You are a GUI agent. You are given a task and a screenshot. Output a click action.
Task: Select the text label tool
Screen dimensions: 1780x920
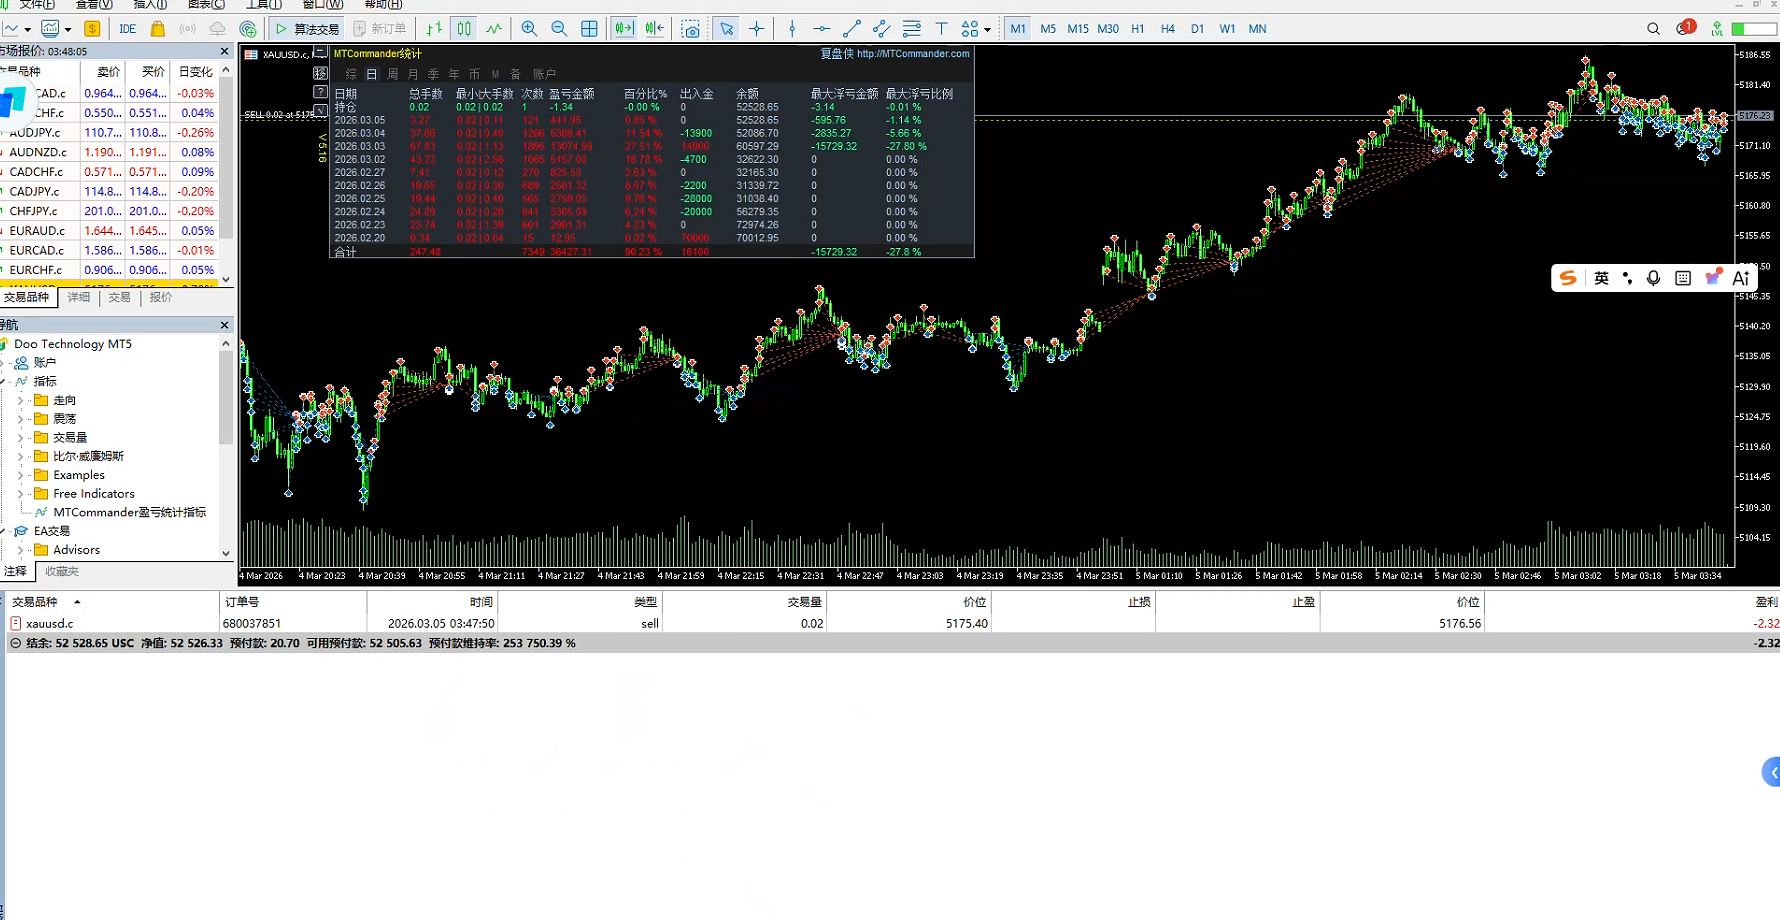coord(941,29)
